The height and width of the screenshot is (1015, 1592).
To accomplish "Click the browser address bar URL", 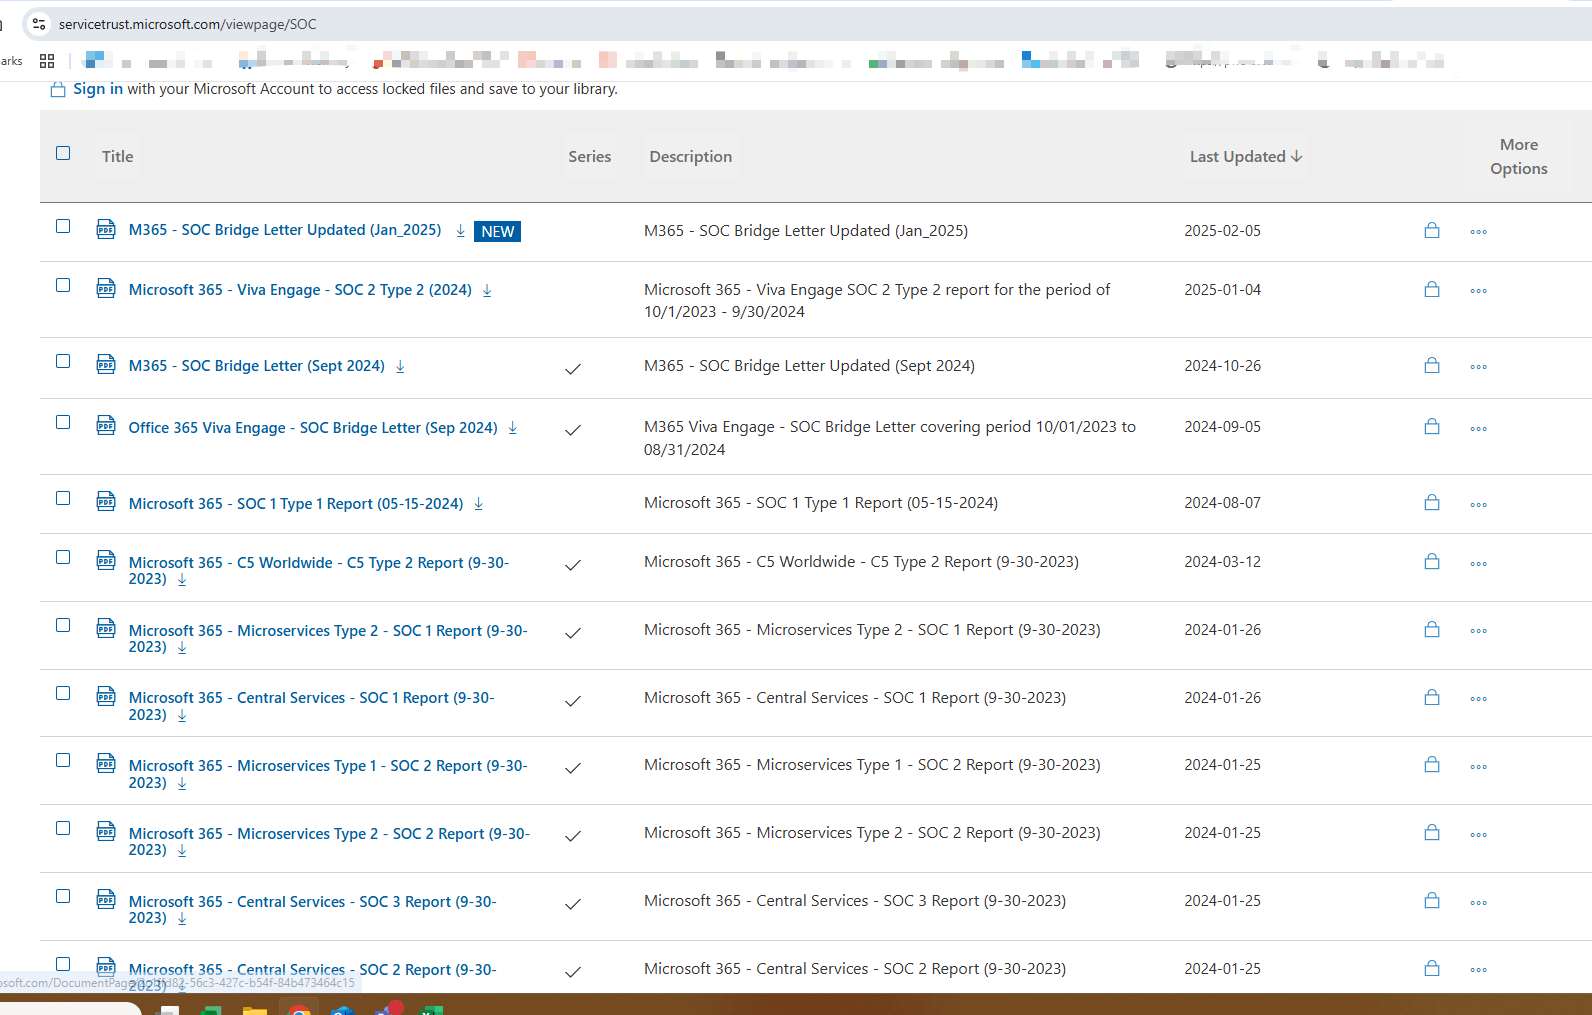I will pyautogui.click(x=188, y=24).
